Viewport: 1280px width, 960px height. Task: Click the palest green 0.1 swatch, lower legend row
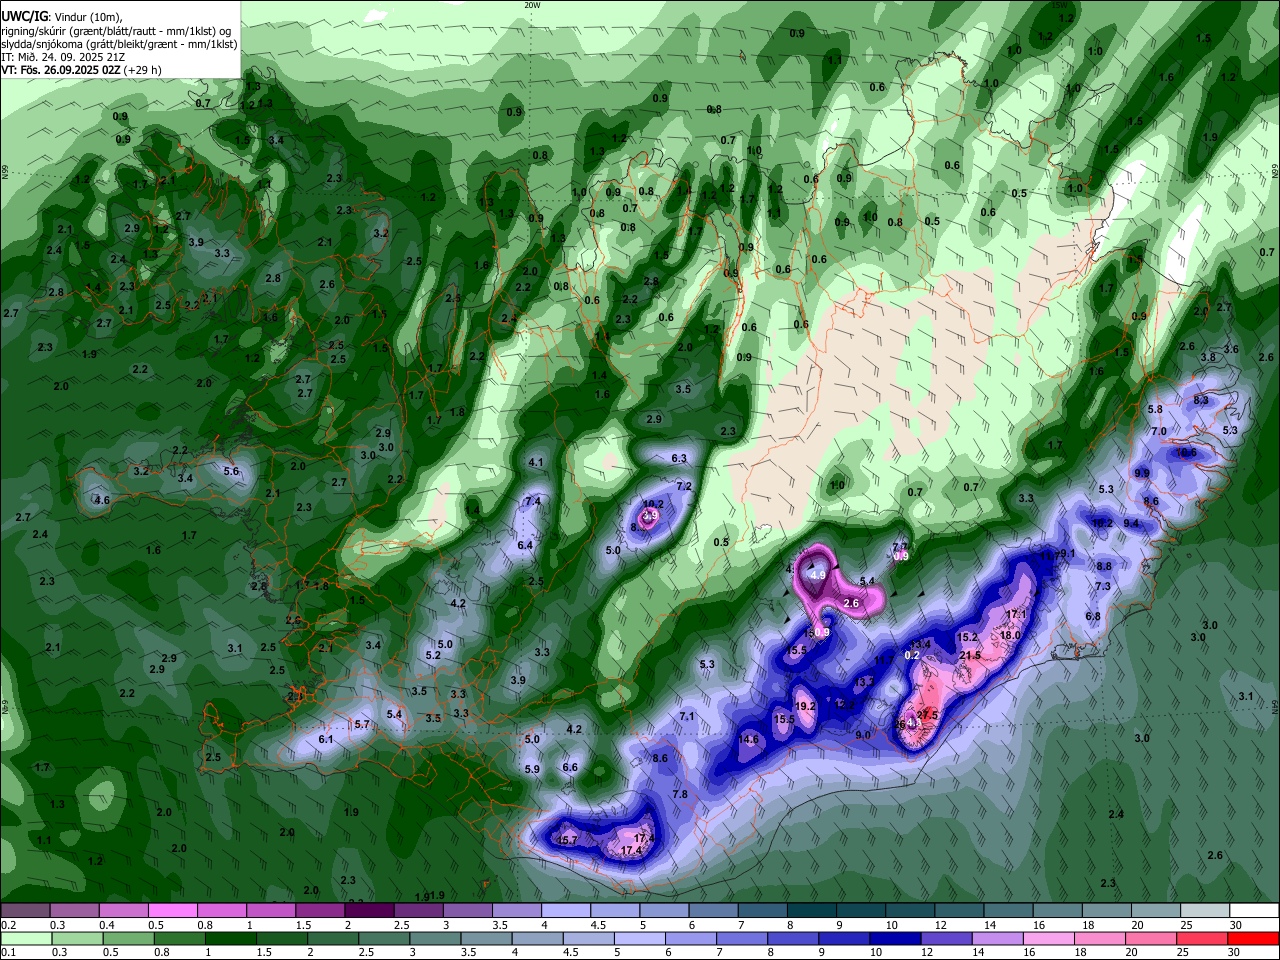(25, 939)
